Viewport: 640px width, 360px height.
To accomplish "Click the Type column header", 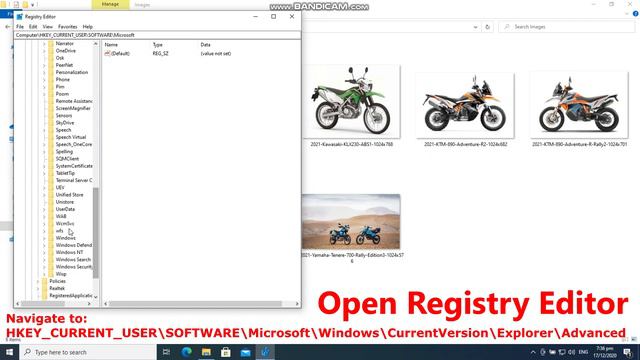I will 158,44.
